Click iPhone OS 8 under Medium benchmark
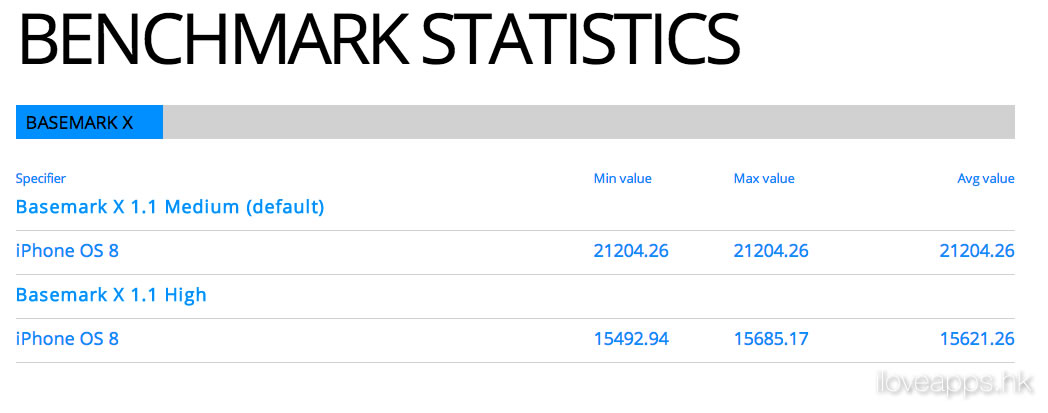Screen dimensions: 1048x413 (68, 251)
